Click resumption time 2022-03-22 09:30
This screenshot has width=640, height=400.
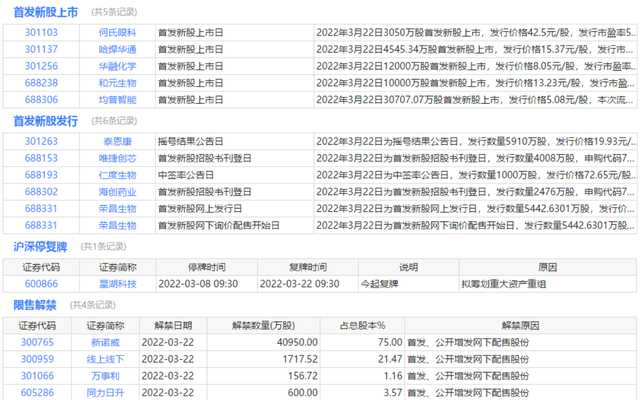[x=300, y=284]
